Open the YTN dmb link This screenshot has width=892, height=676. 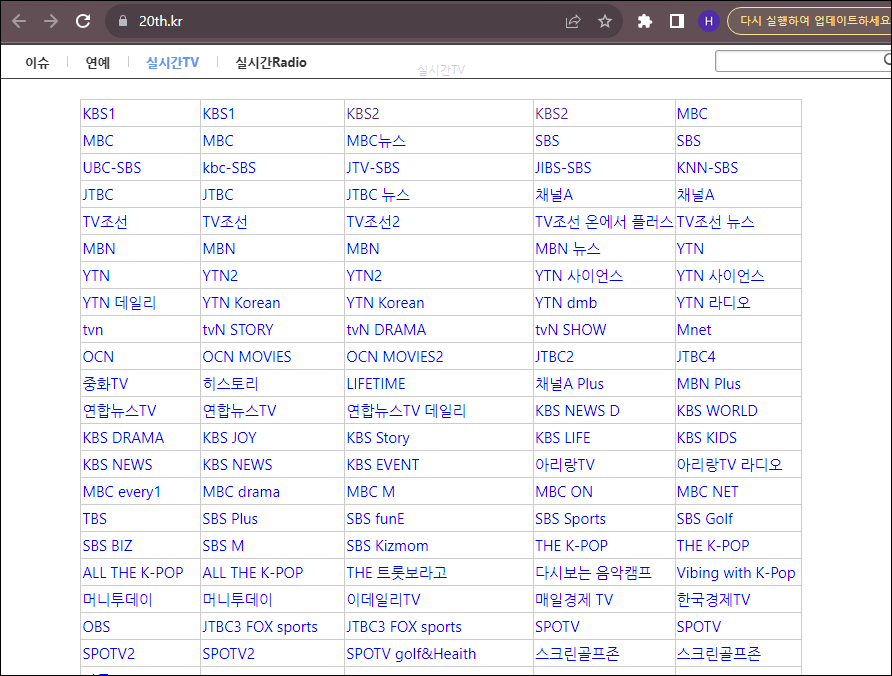(566, 303)
